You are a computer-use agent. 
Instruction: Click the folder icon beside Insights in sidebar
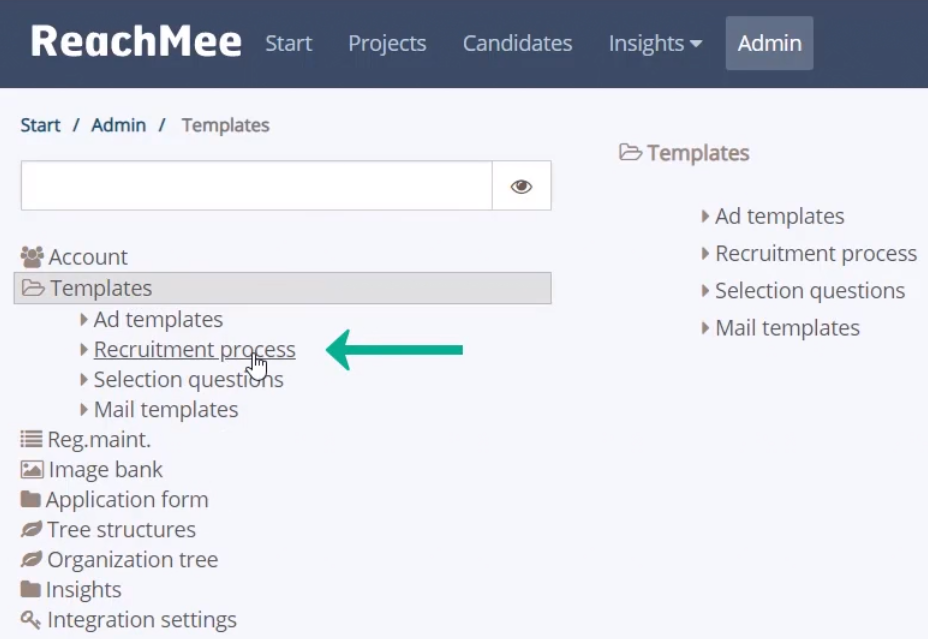[31, 589]
